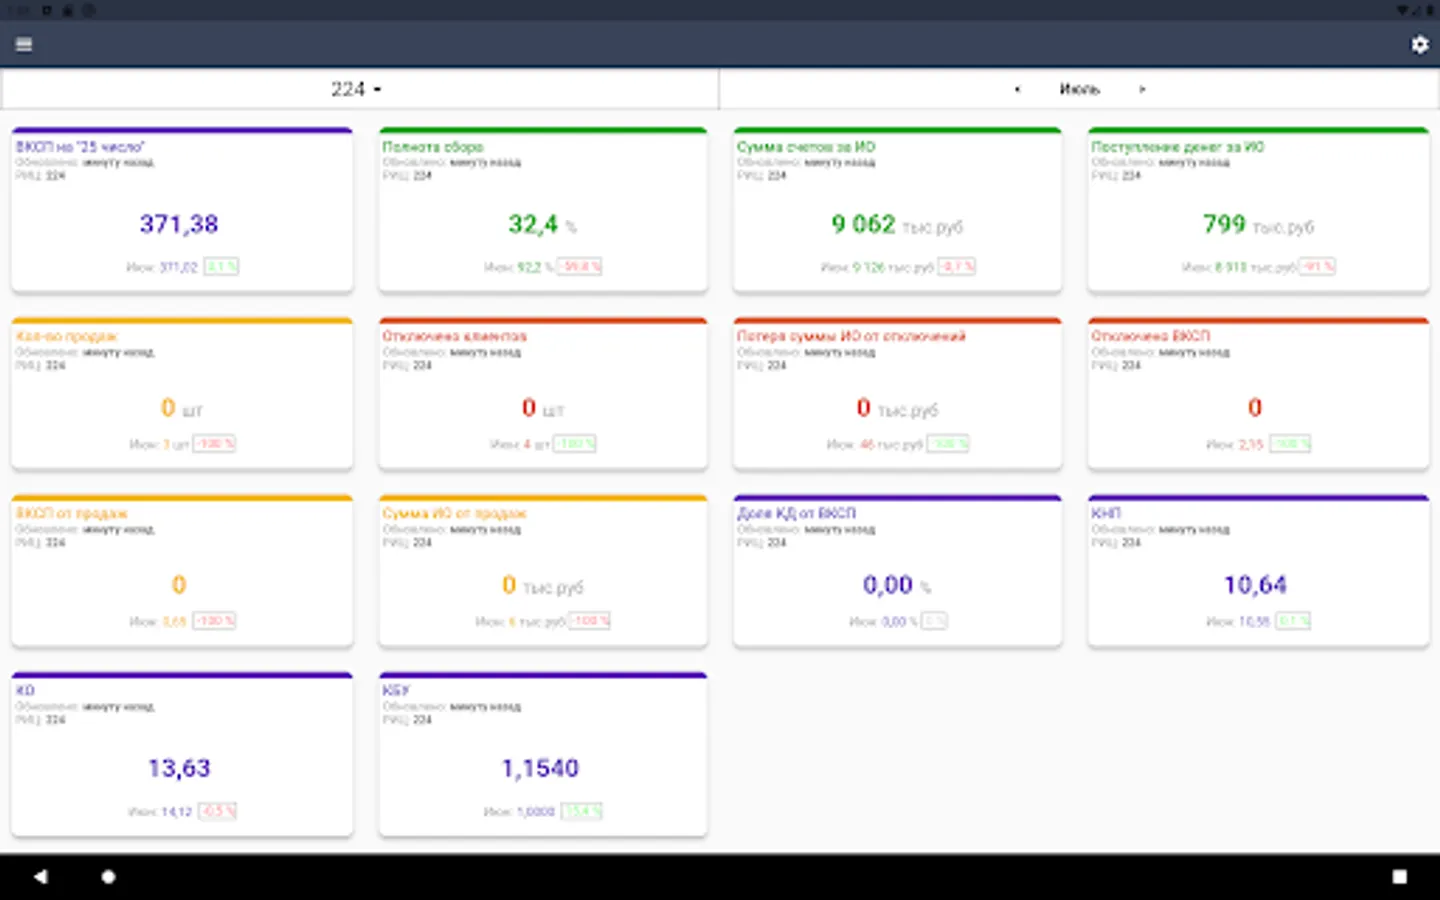Expand the 224 region dropdown
This screenshot has width=1440, height=900.
pyautogui.click(x=357, y=89)
